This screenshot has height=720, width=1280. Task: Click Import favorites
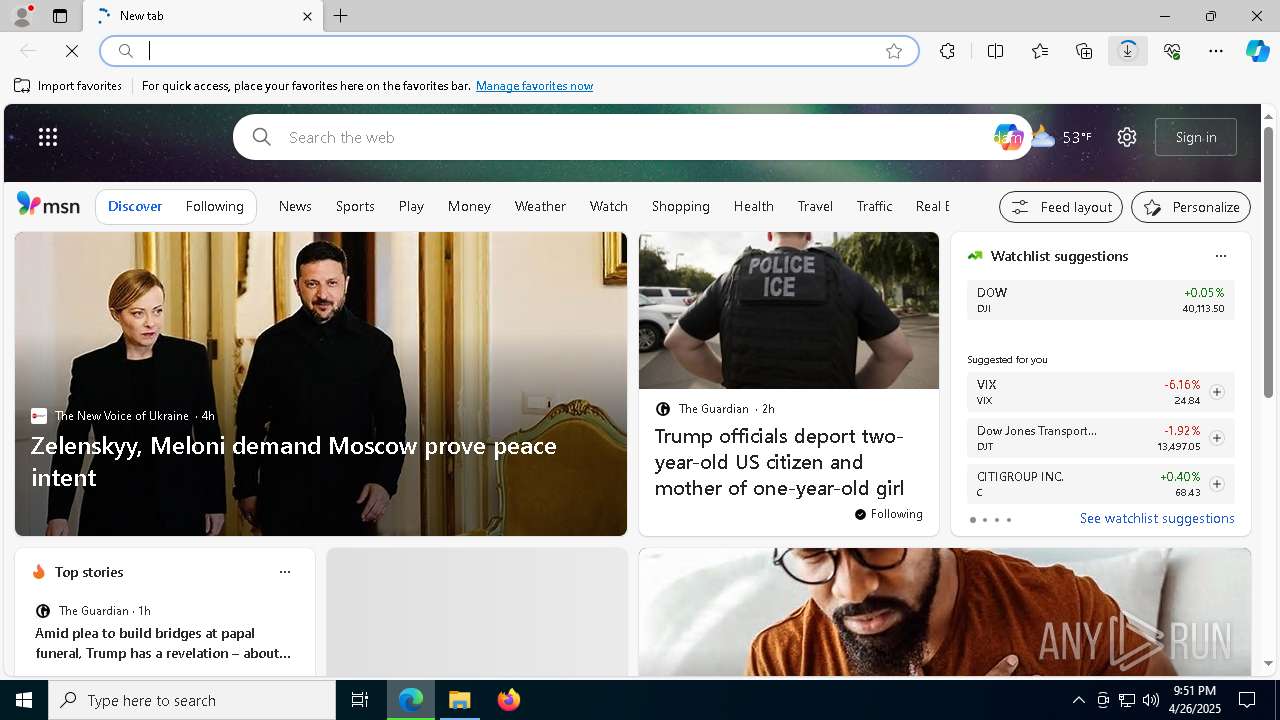click(68, 86)
